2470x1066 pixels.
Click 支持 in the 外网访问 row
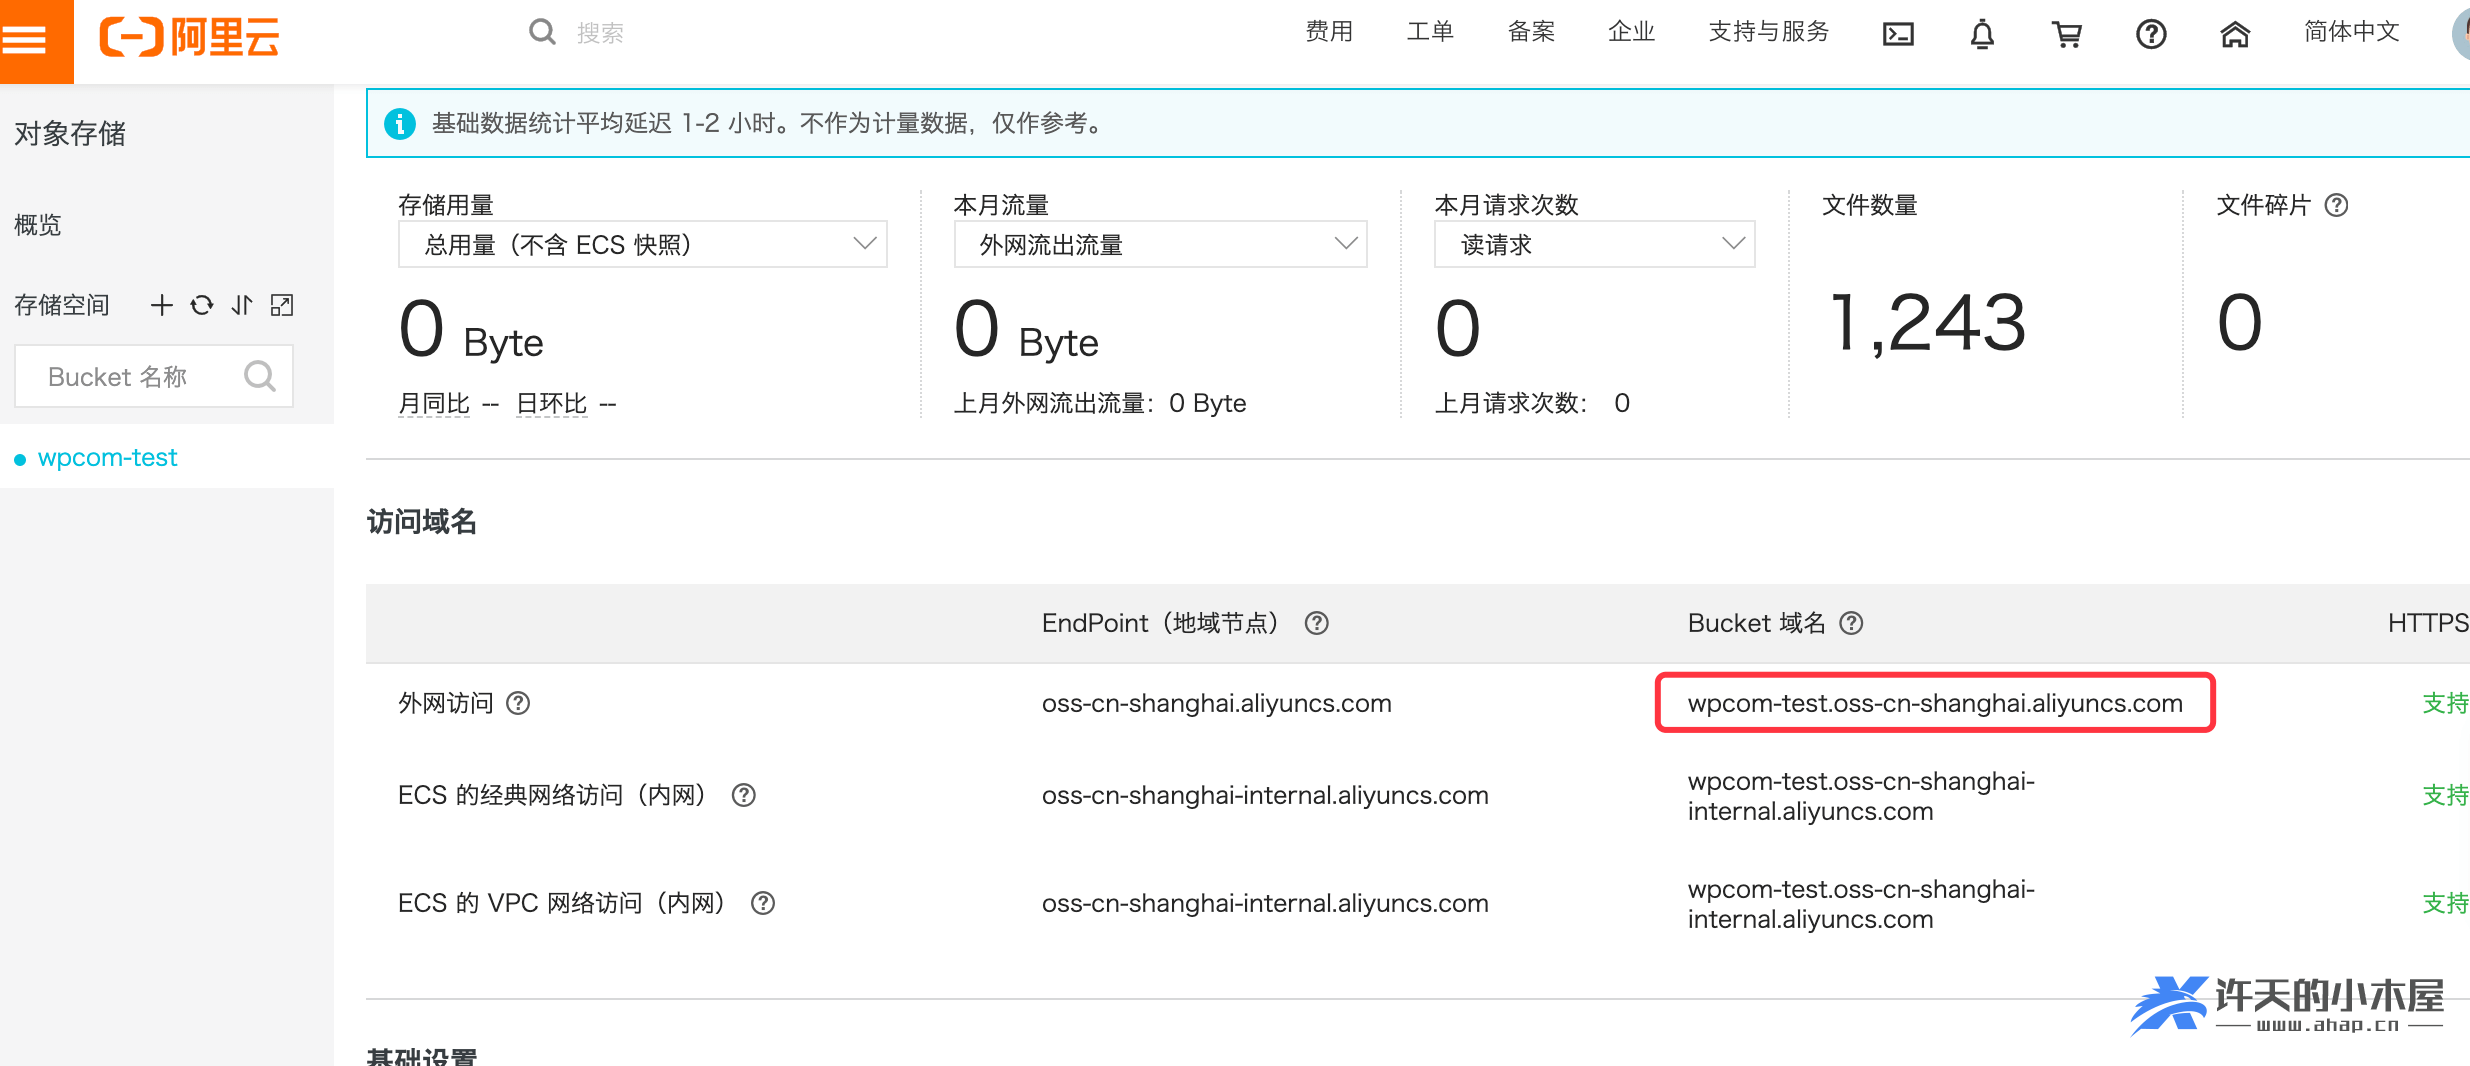(2445, 703)
